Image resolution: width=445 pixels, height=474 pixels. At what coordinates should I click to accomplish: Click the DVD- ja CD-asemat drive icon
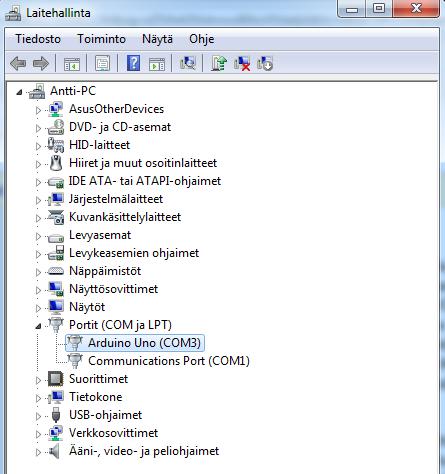56,127
